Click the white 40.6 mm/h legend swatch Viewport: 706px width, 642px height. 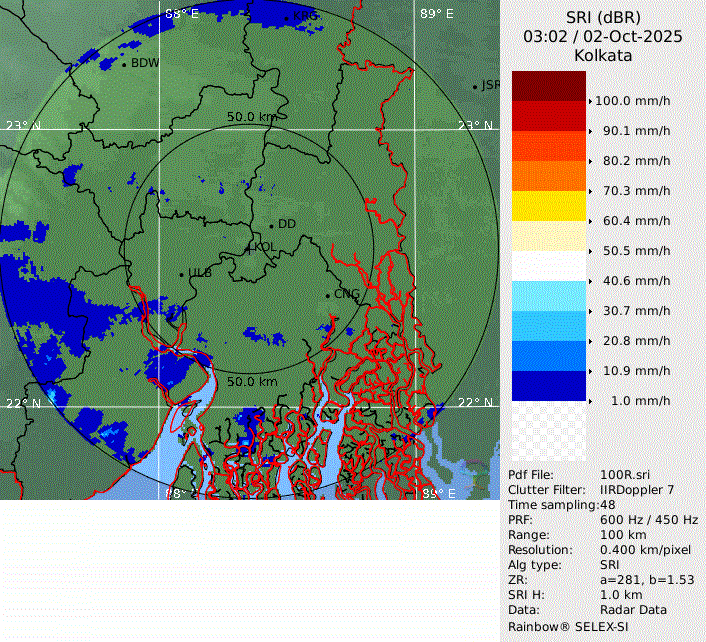click(548, 266)
